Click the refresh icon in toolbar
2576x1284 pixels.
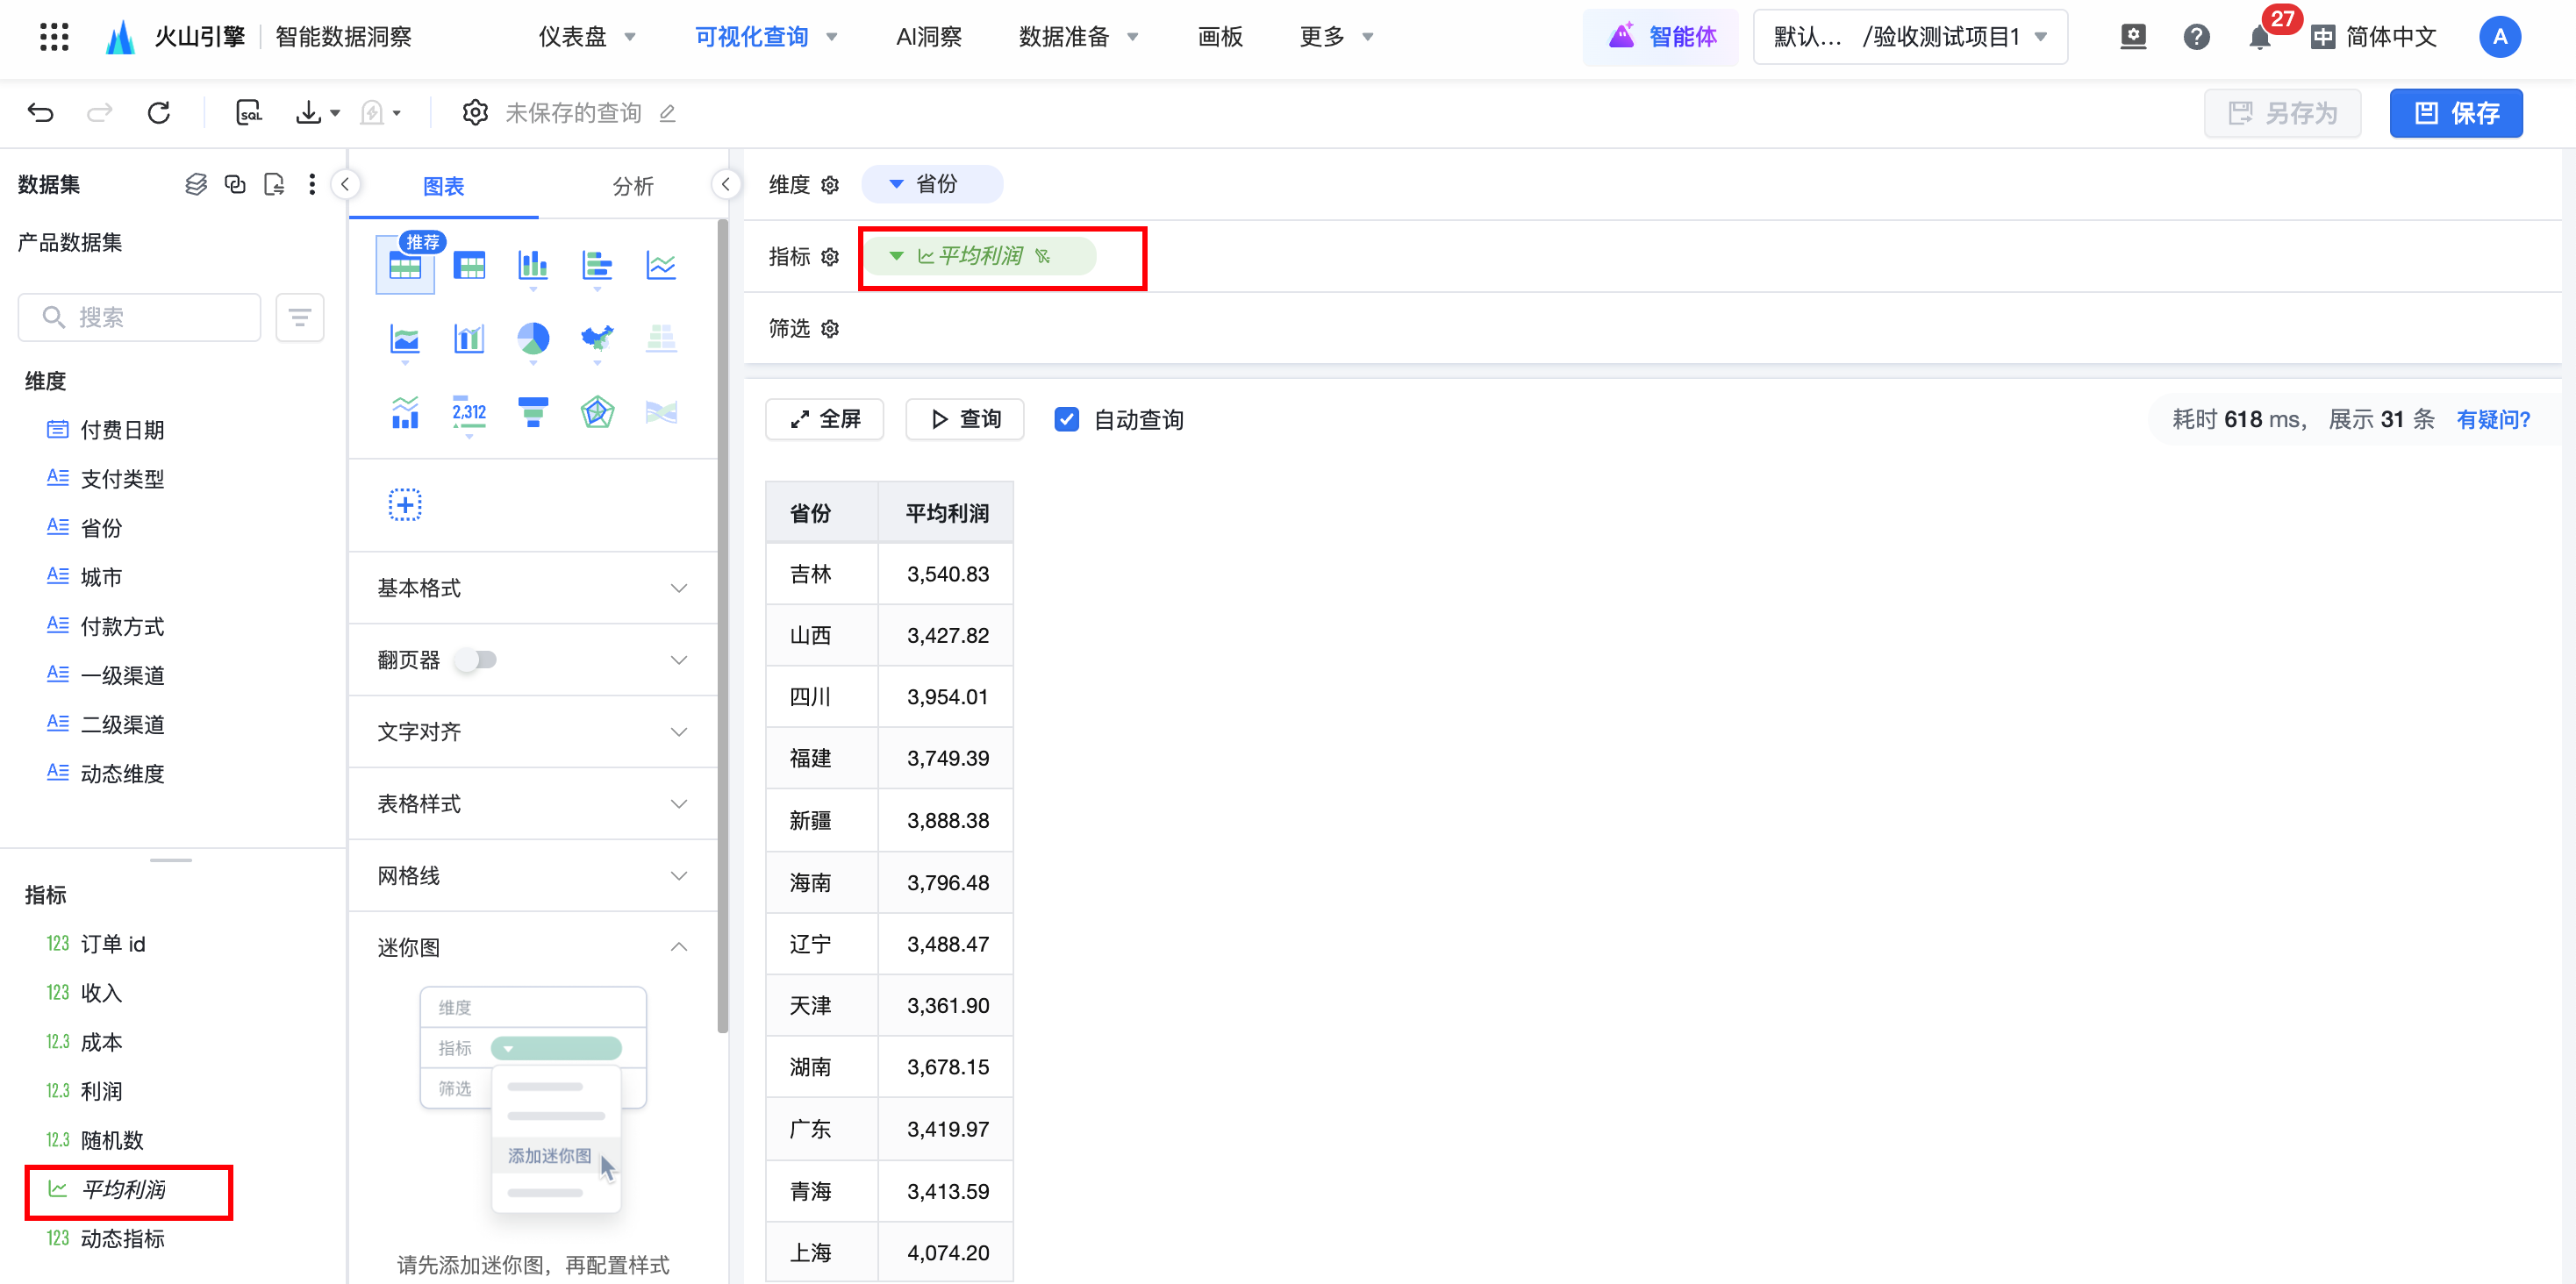click(159, 113)
